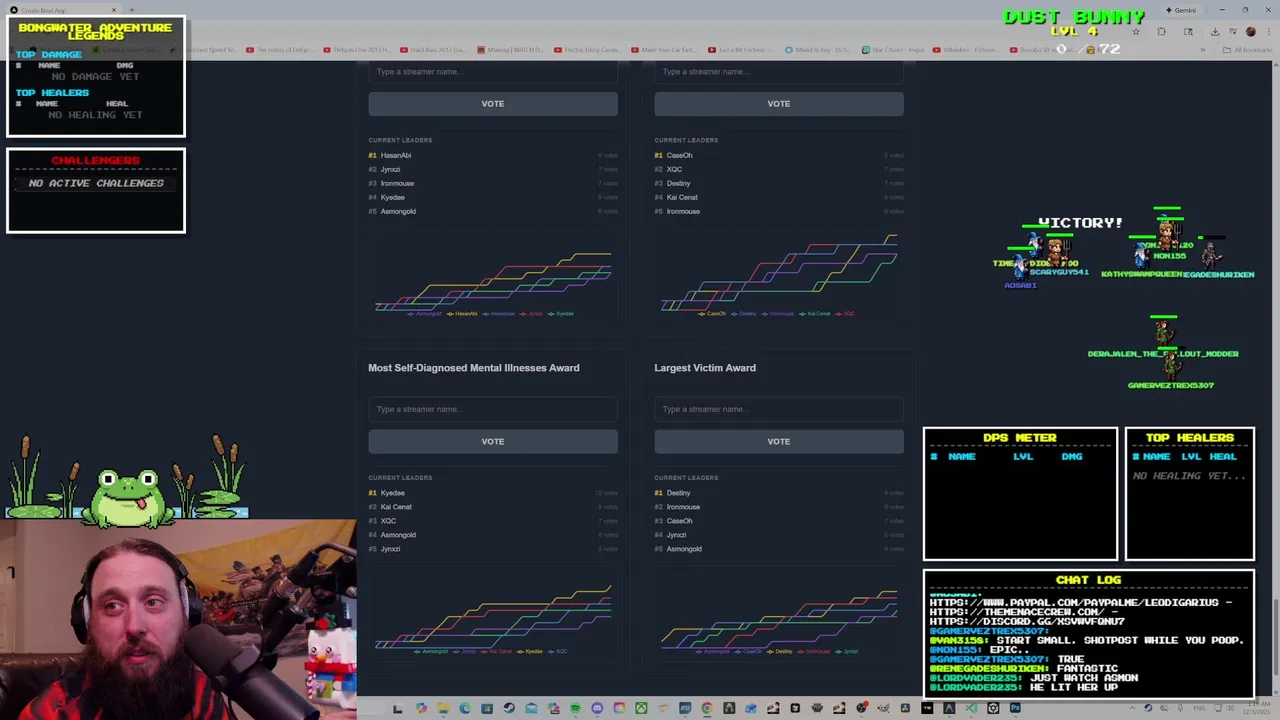Launch Spotify from the taskbar
Viewport: 1280px width, 720px height.
[575, 709]
